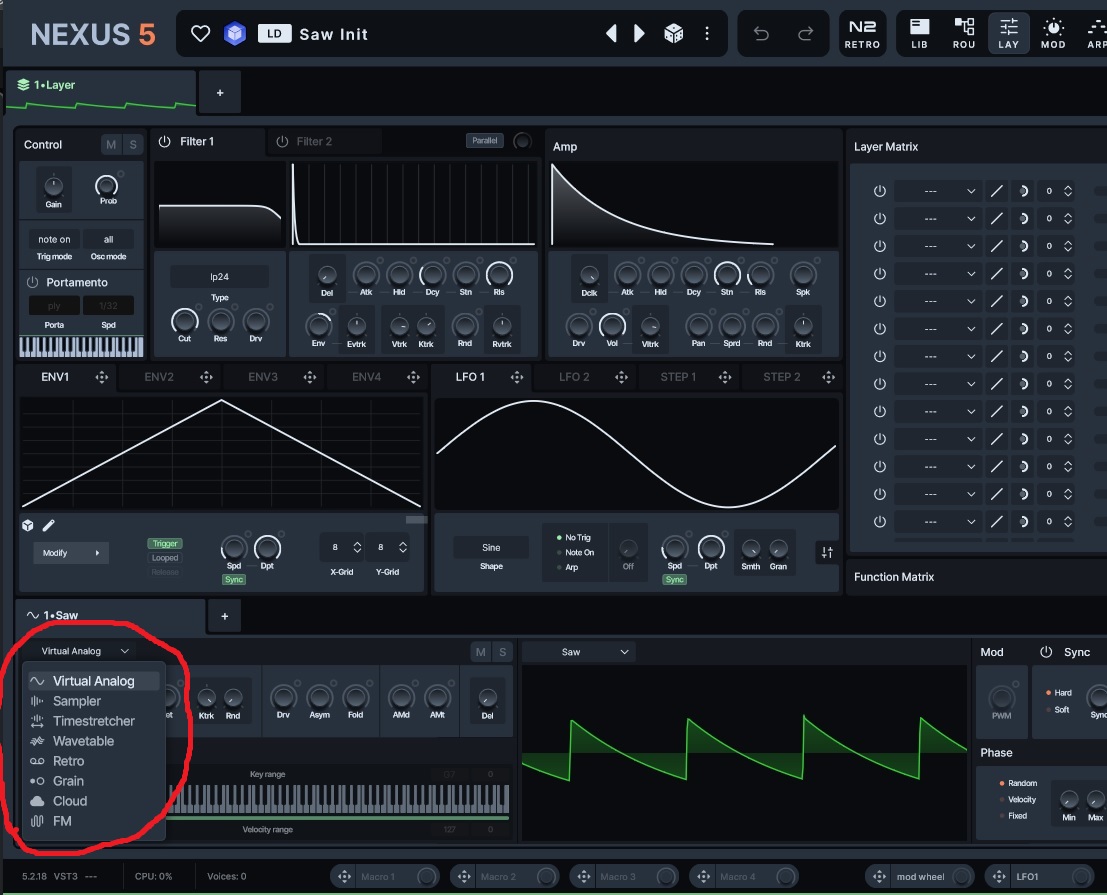Open second Layer Matrix source dropdown
This screenshot has height=895, width=1107.
point(937,219)
